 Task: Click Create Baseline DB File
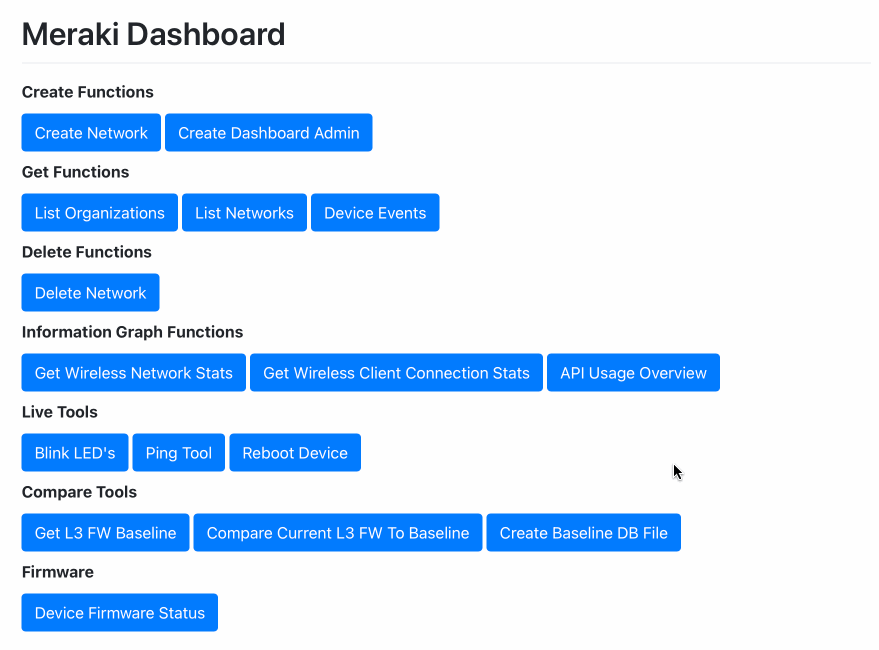583,532
